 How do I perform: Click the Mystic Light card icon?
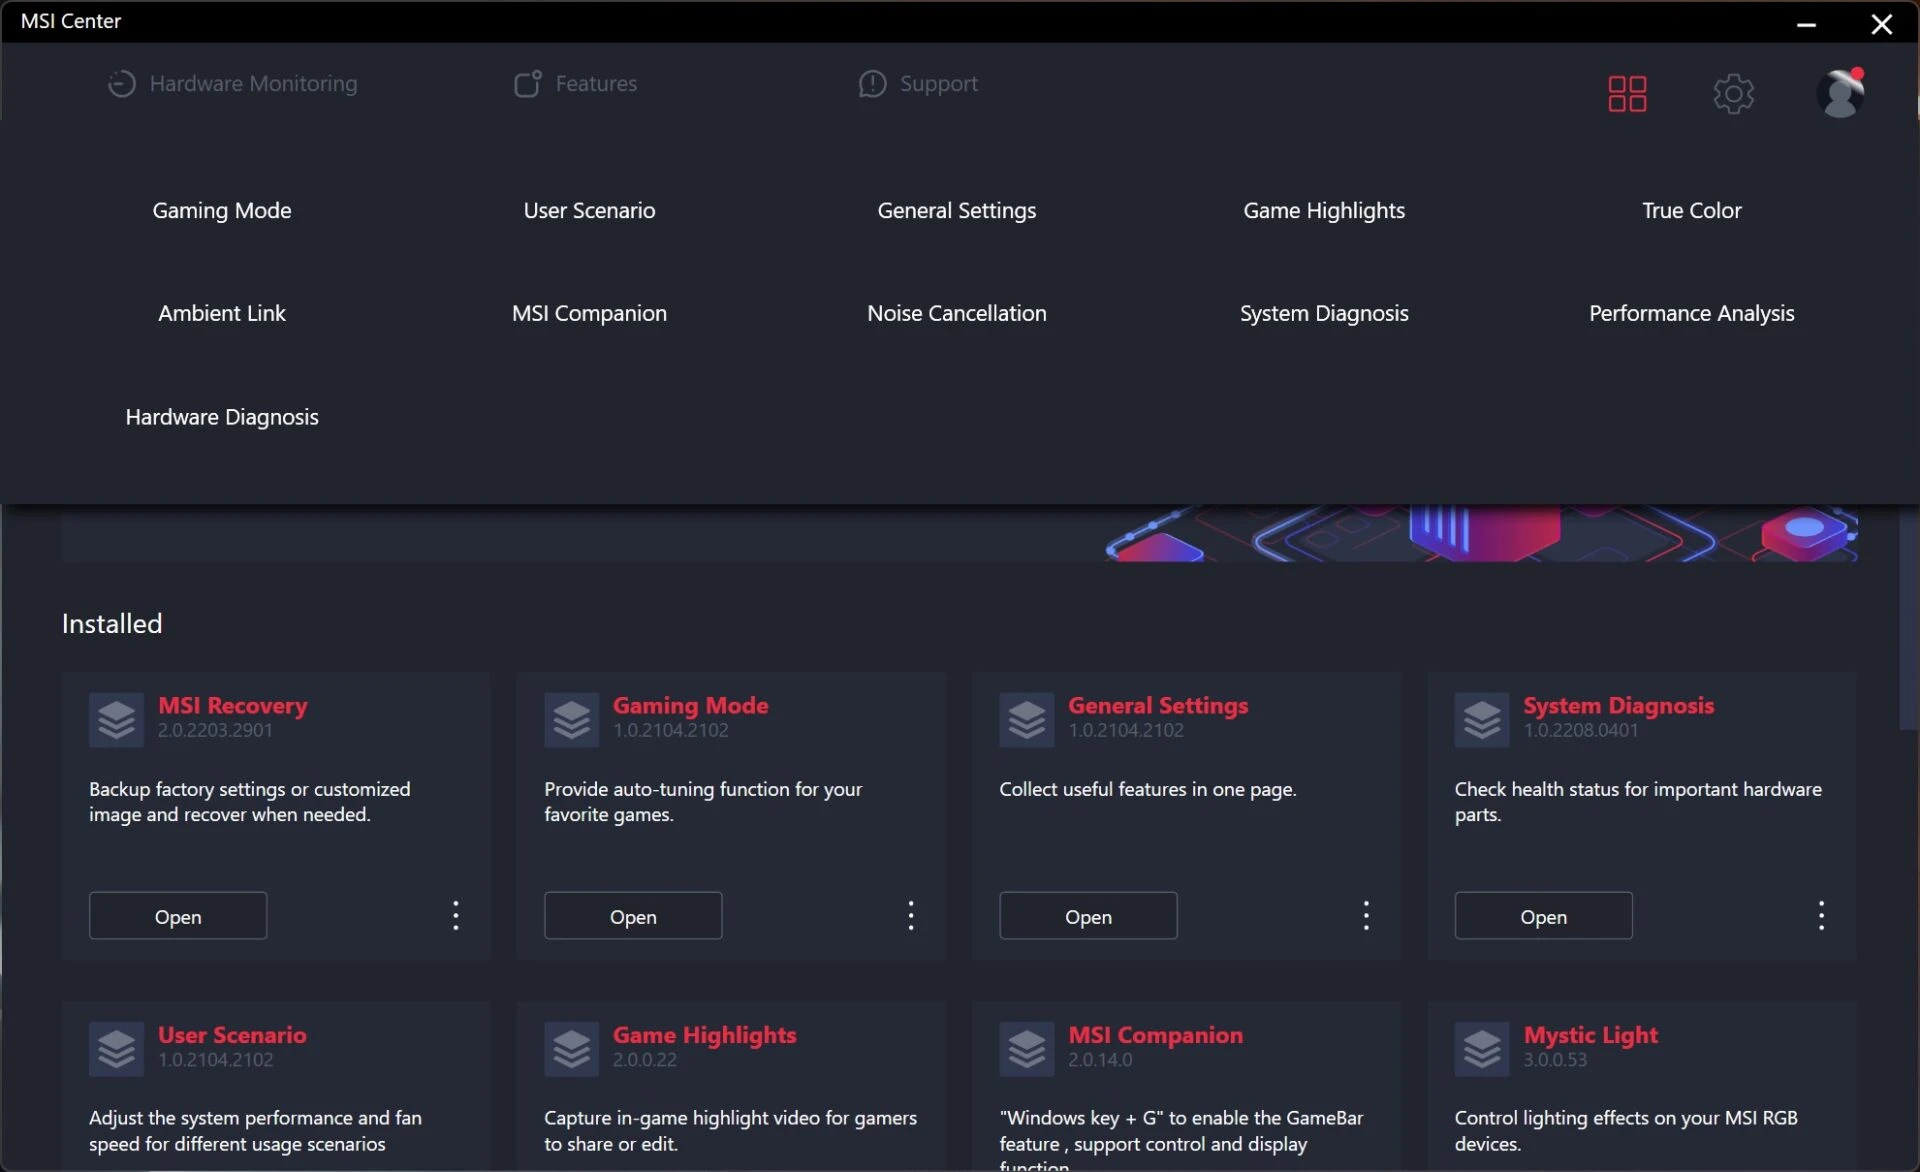[x=1482, y=1049]
